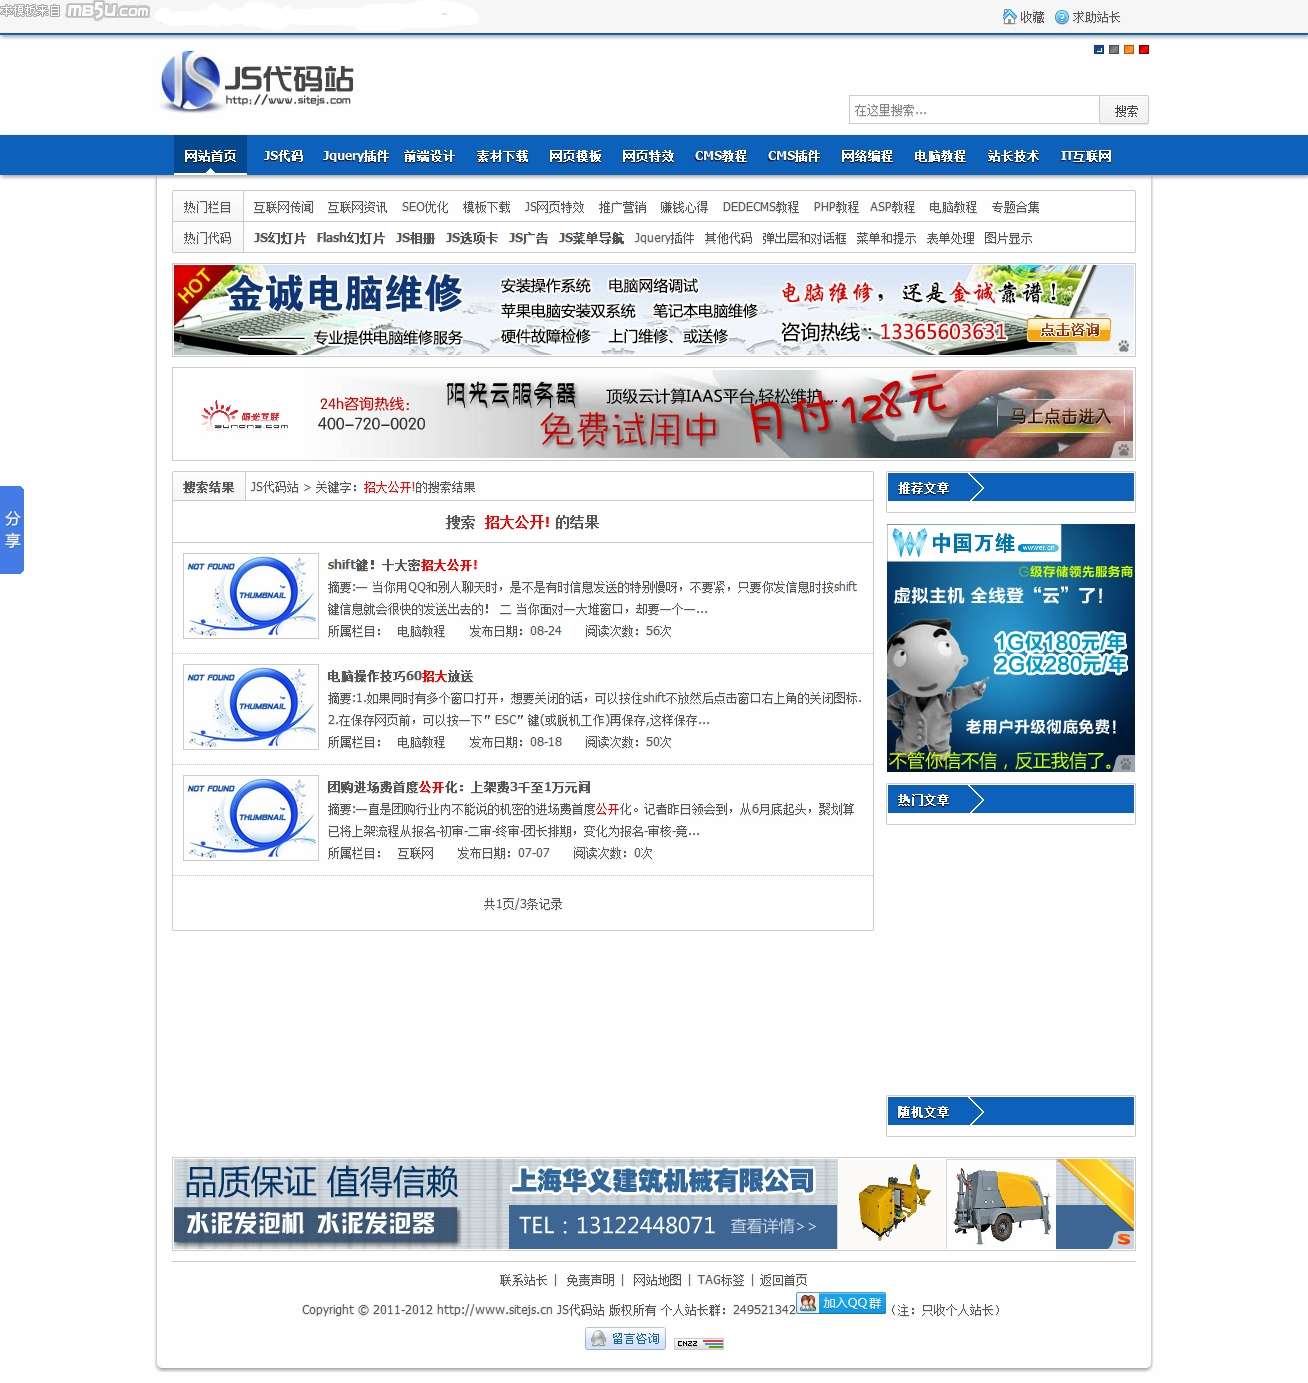Open the article 电脑操作技巧60招大放送

(400, 676)
